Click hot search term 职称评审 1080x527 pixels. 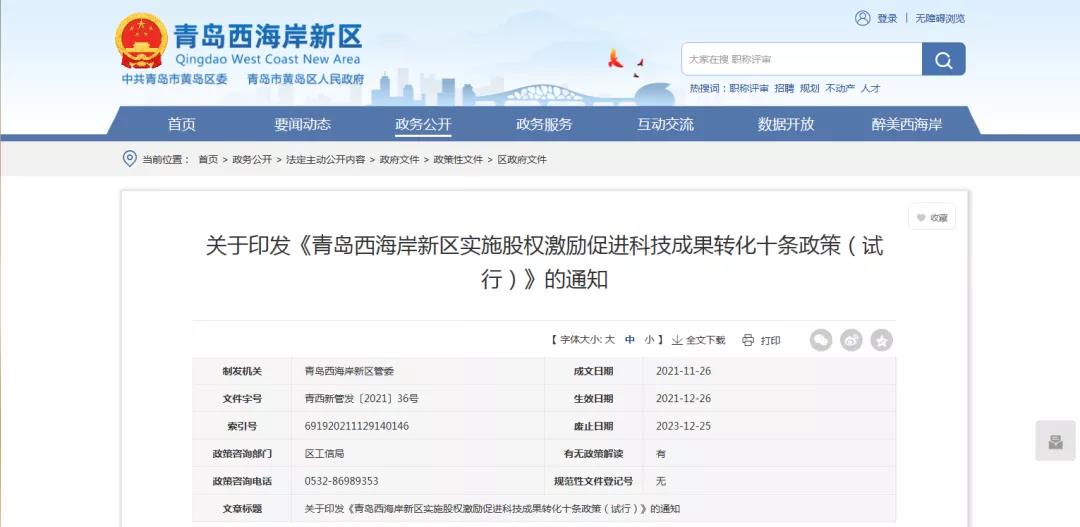click(x=749, y=88)
